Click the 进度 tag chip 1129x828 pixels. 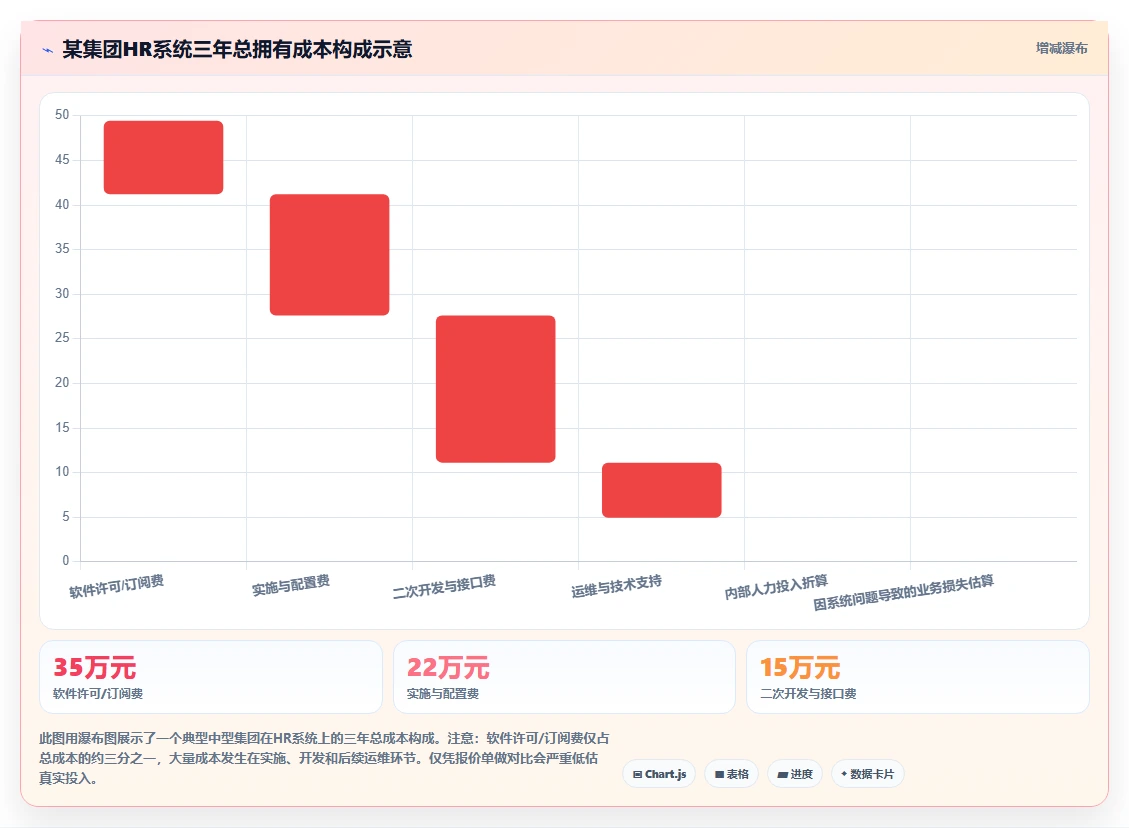point(795,774)
